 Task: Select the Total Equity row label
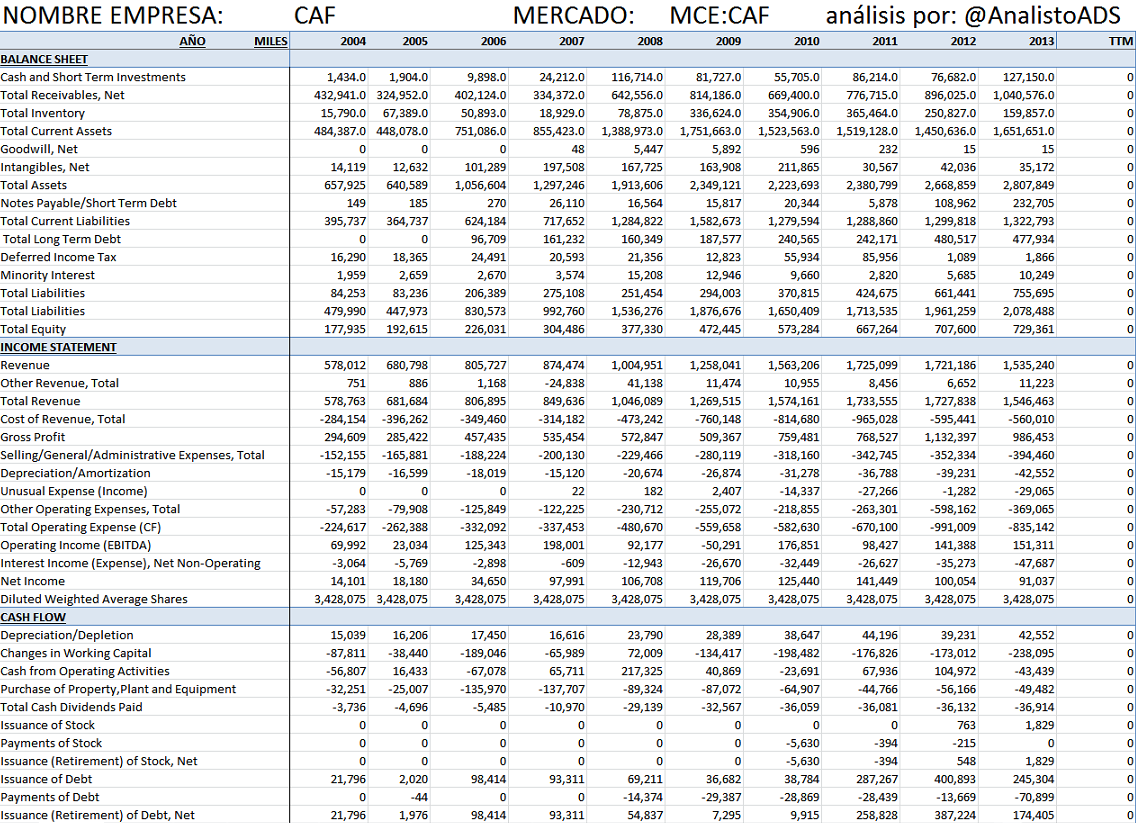33,329
